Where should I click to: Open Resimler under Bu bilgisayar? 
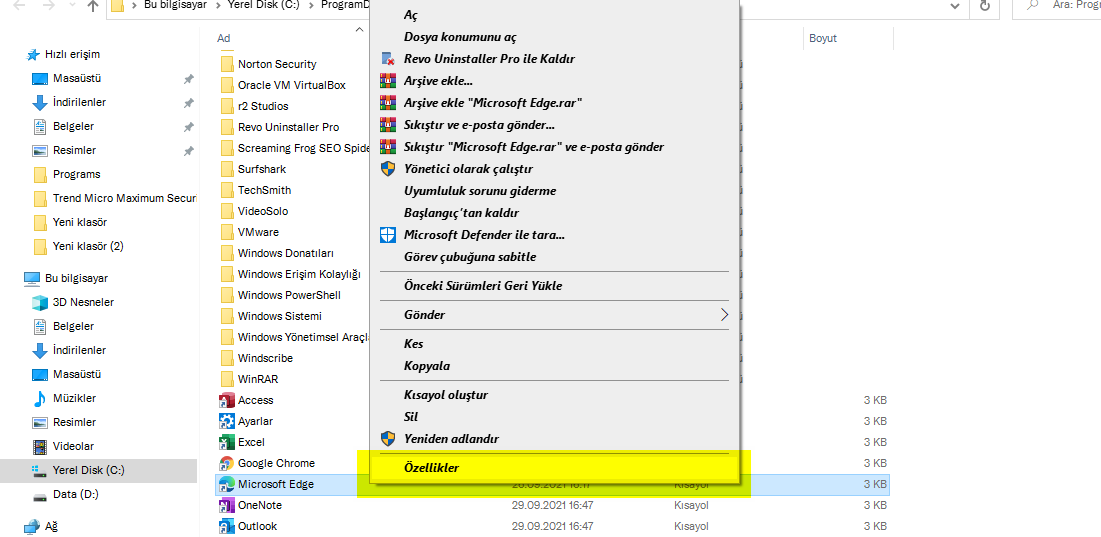[74, 423]
